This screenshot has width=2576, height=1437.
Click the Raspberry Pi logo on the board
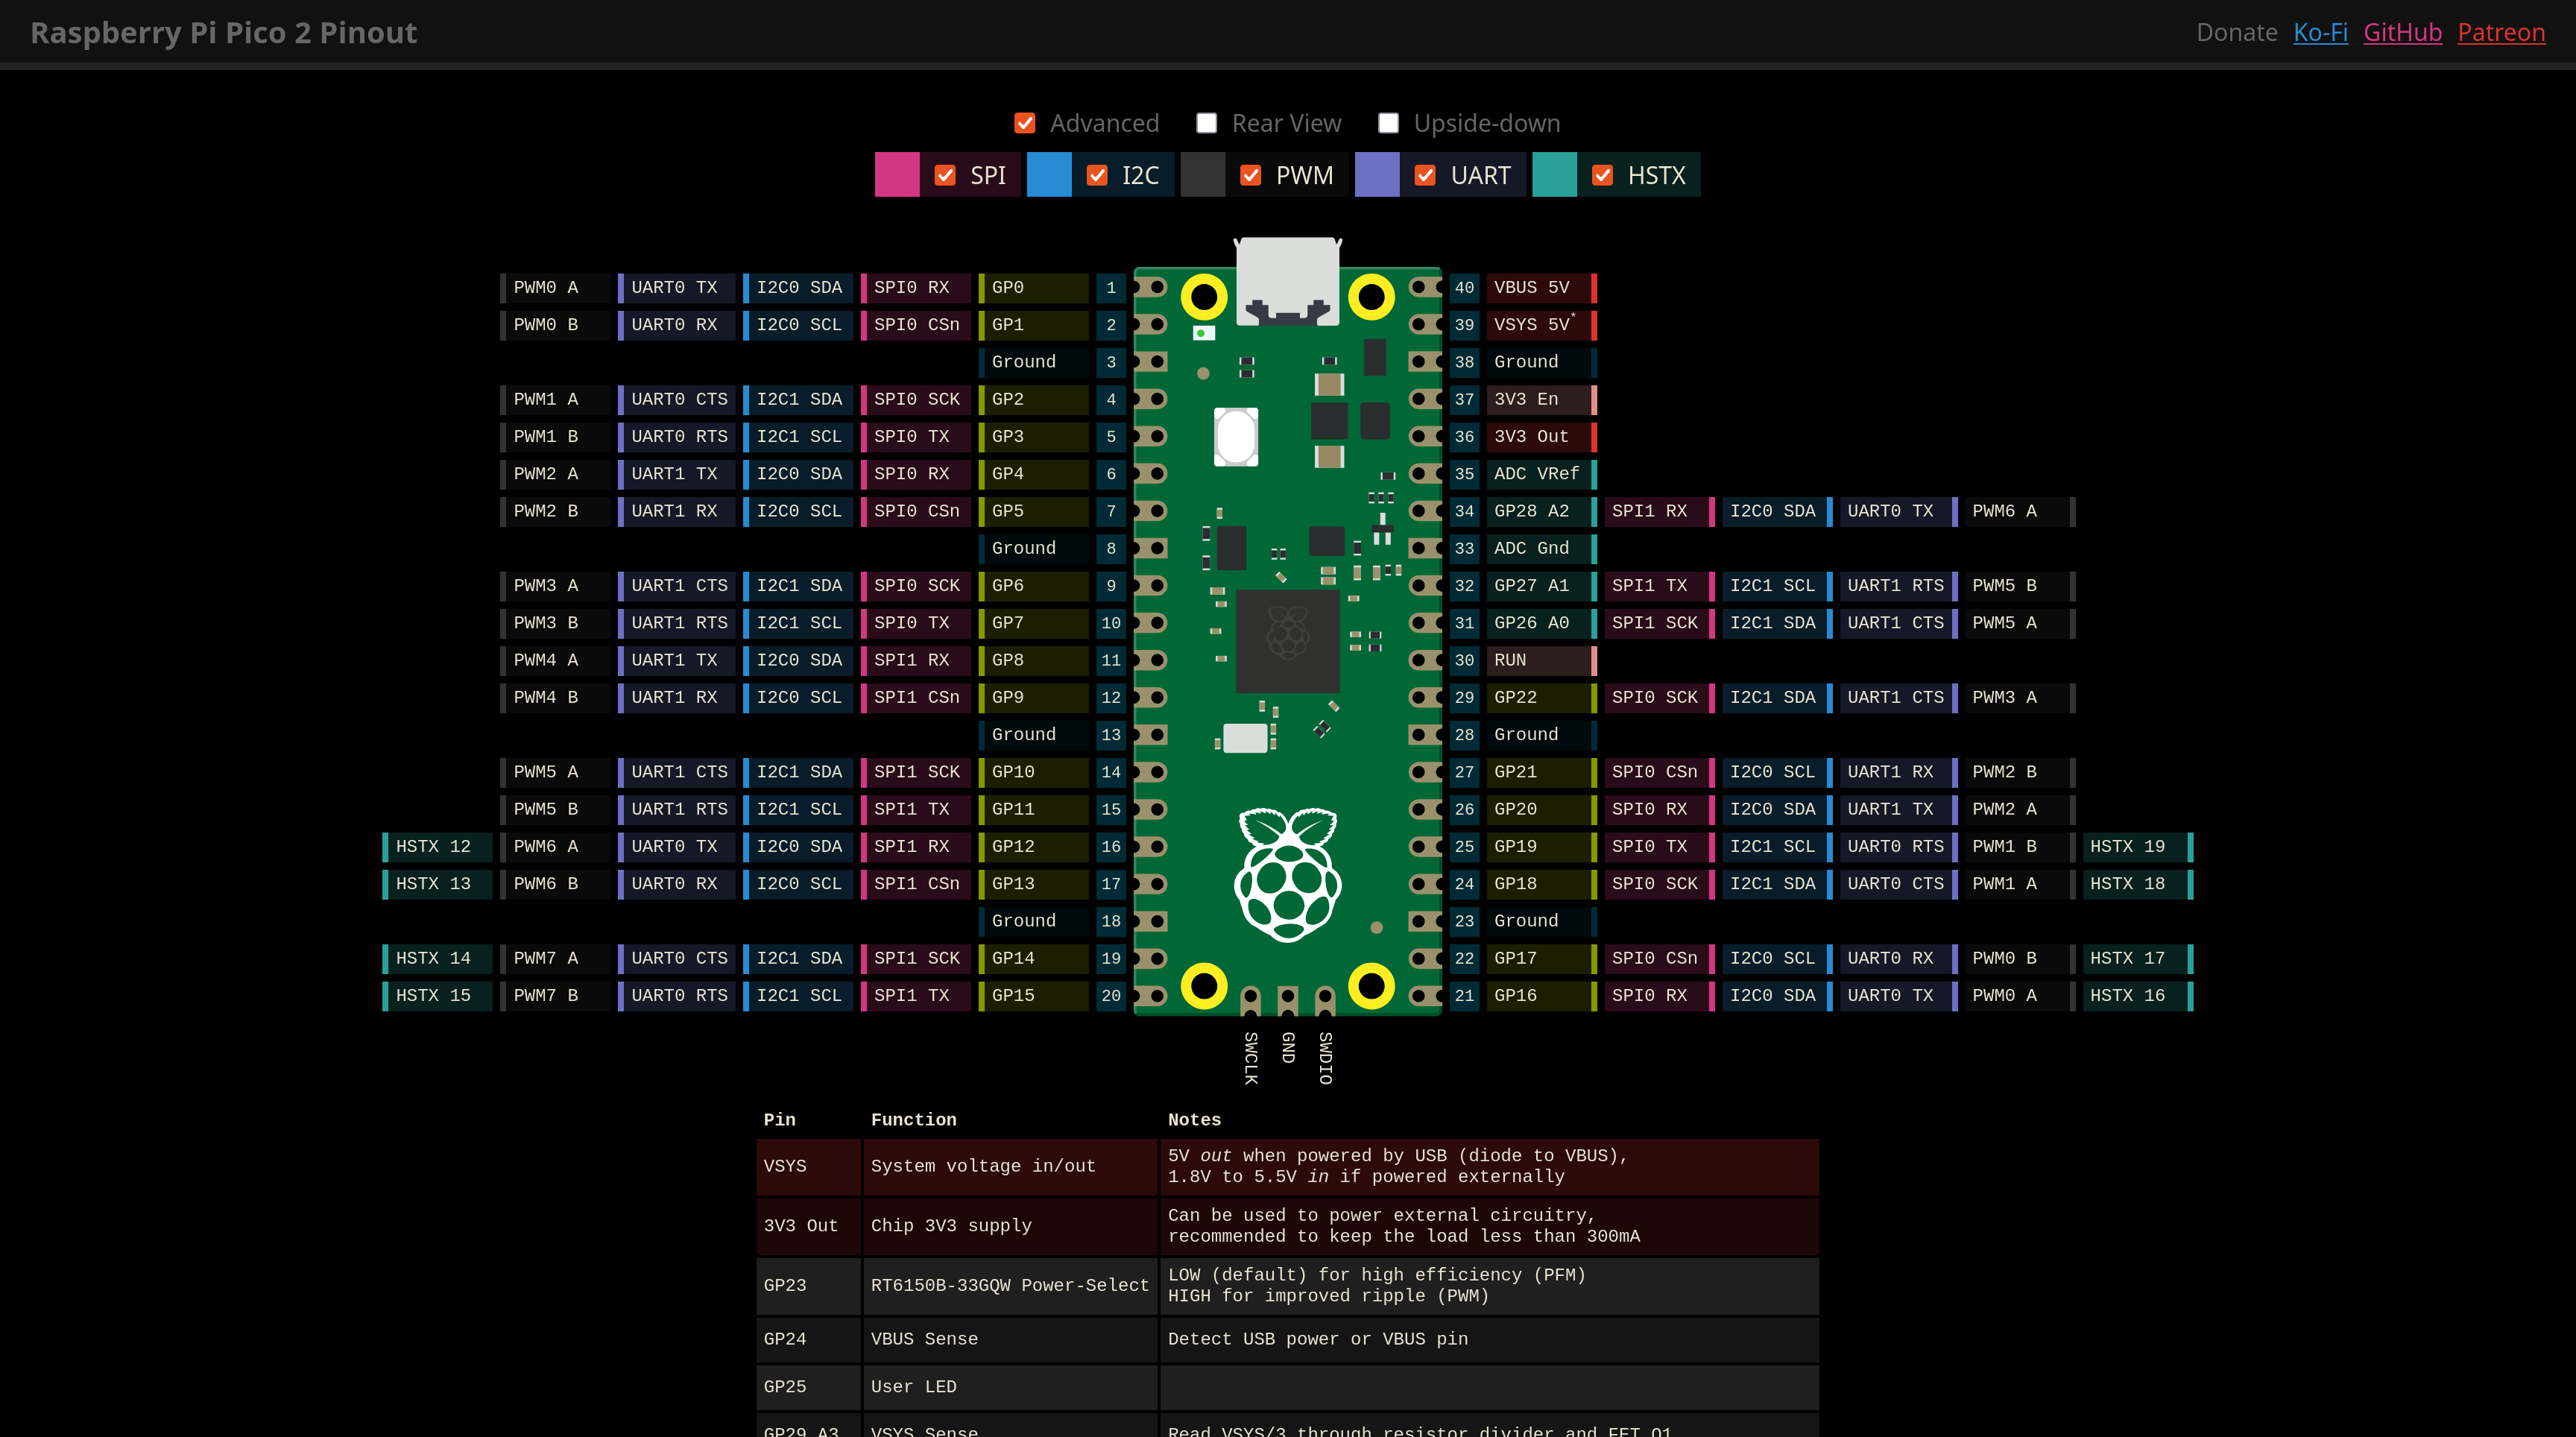click(1287, 874)
